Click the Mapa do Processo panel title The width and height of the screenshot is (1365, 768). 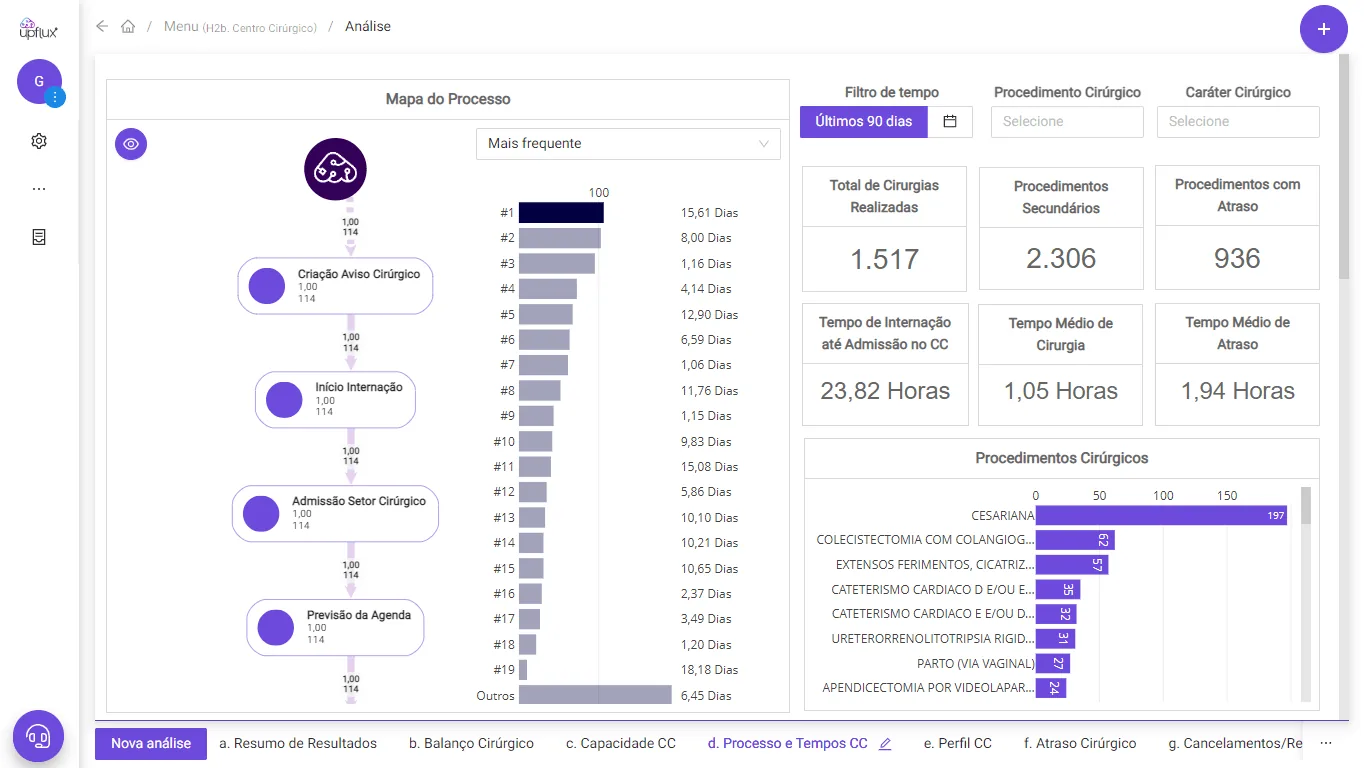pos(448,99)
